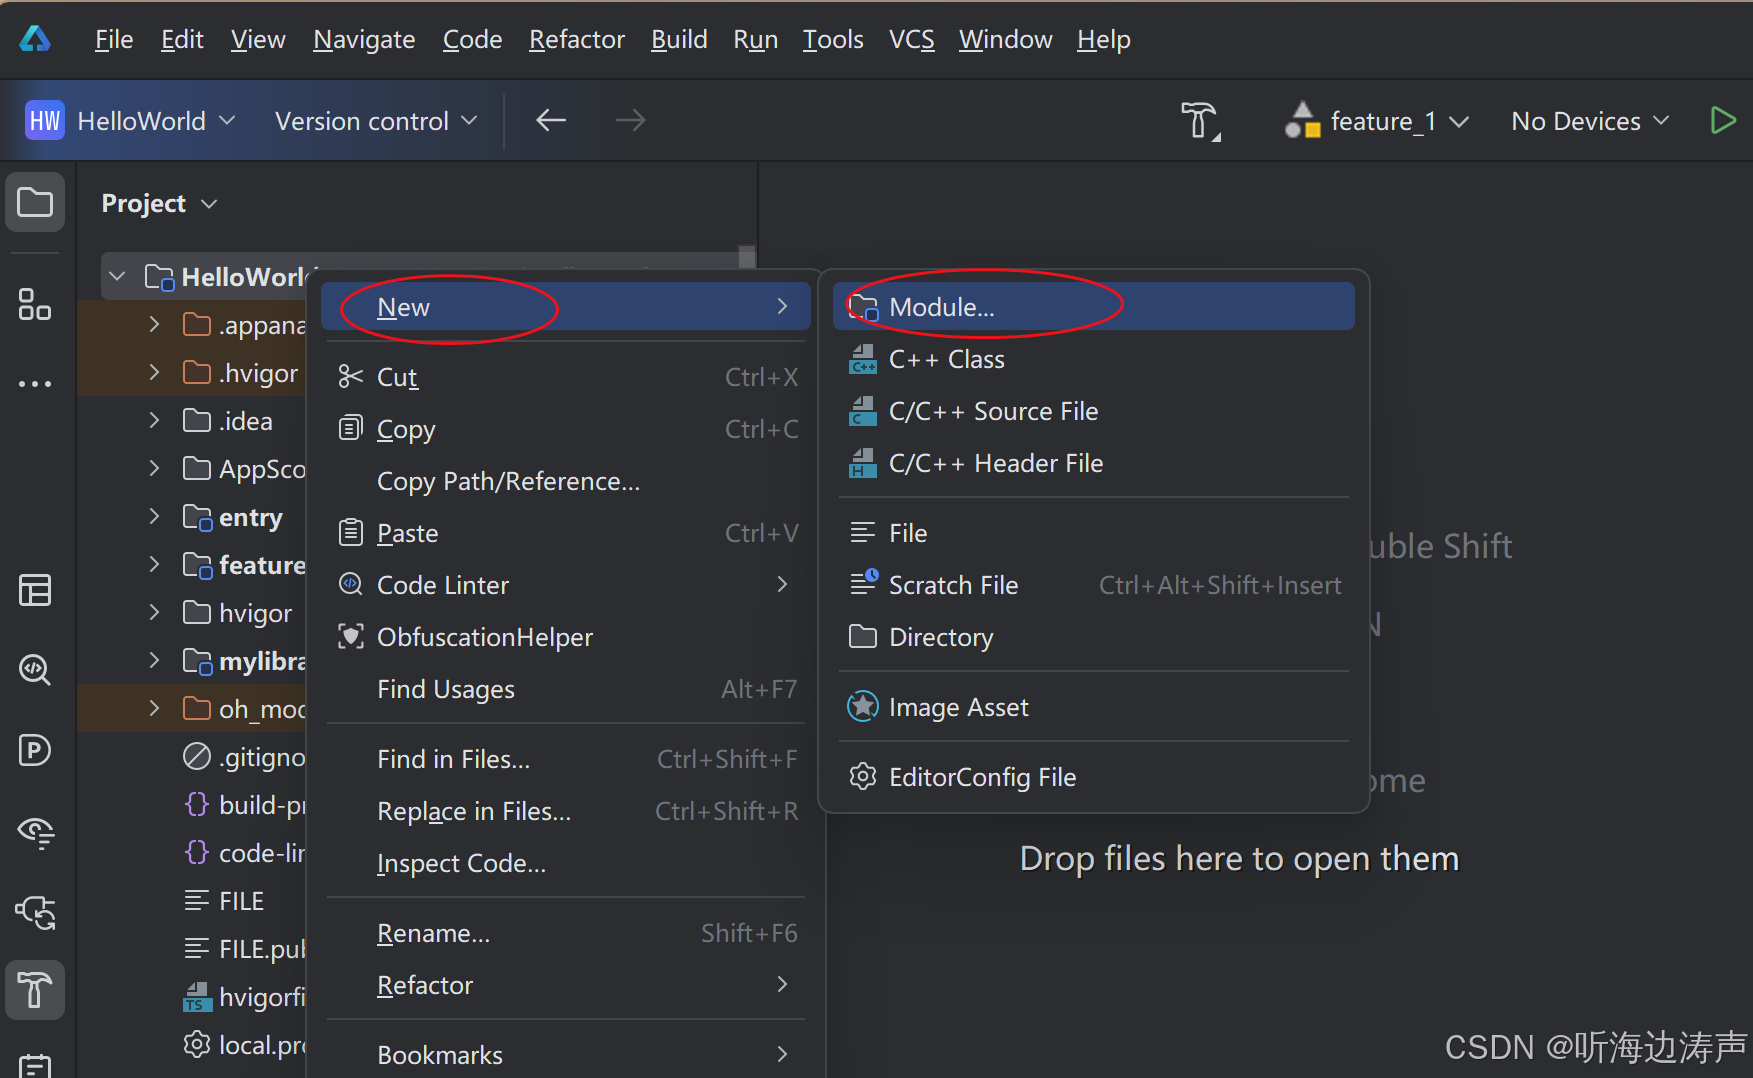This screenshot has height=1078, width=1753.
Task: Select the AppScope folder in tree
Action: (244, 469)
